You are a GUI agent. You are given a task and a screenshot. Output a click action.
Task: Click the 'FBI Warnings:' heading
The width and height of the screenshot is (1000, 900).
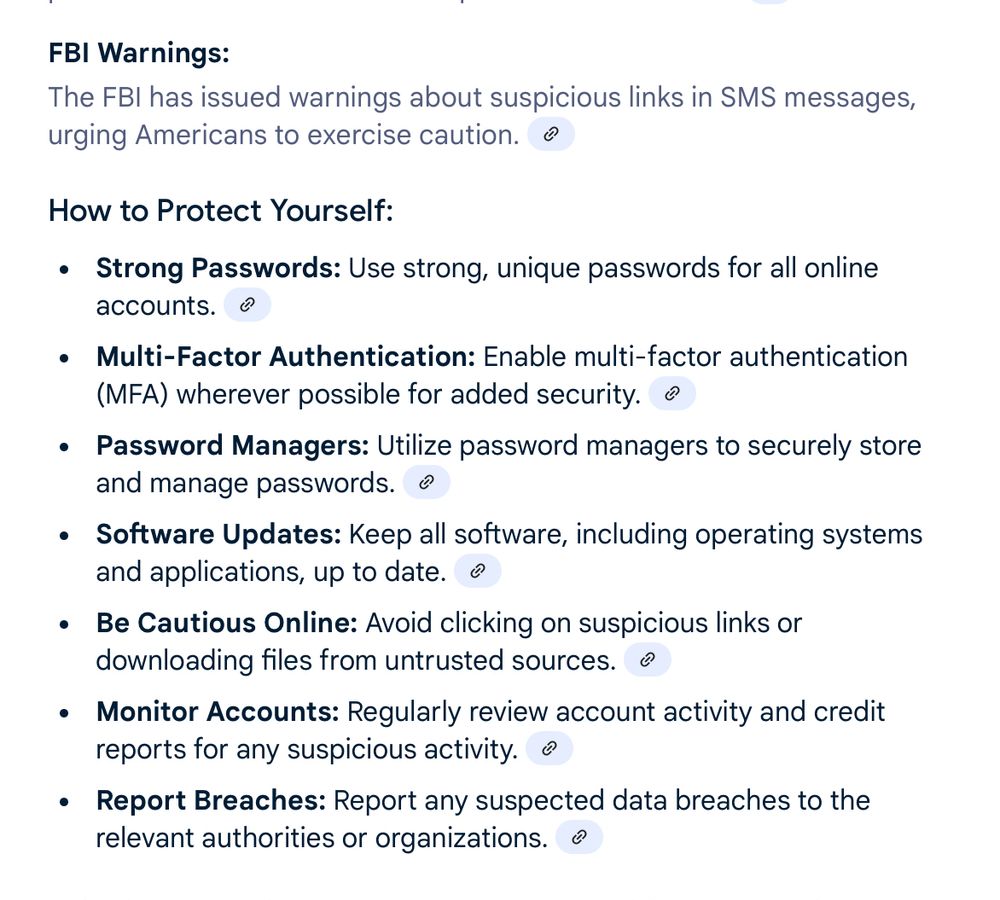[x=139, y=52]
